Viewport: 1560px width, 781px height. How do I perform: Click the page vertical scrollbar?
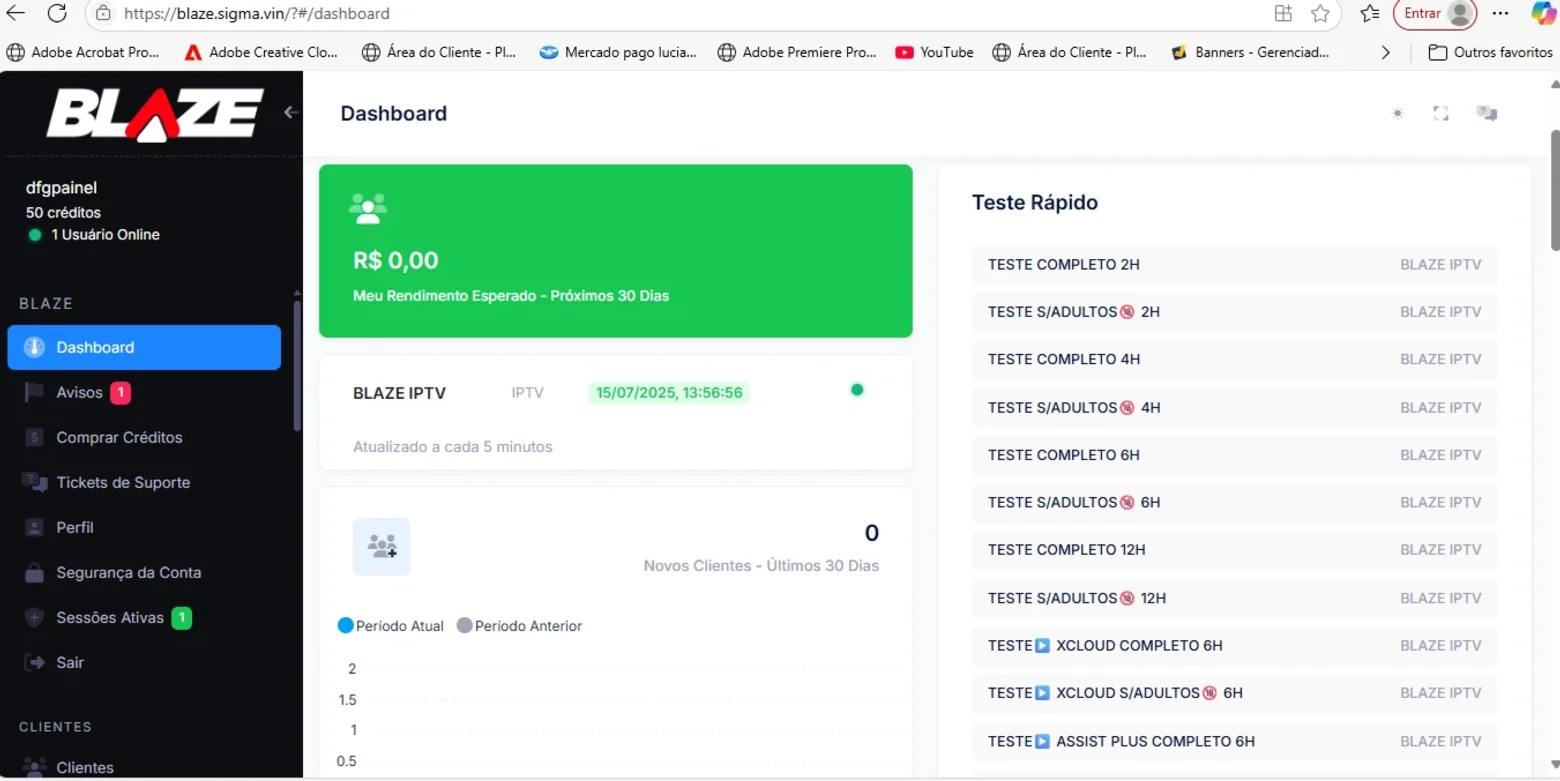pyautogui.click(x=1555, y=190)
